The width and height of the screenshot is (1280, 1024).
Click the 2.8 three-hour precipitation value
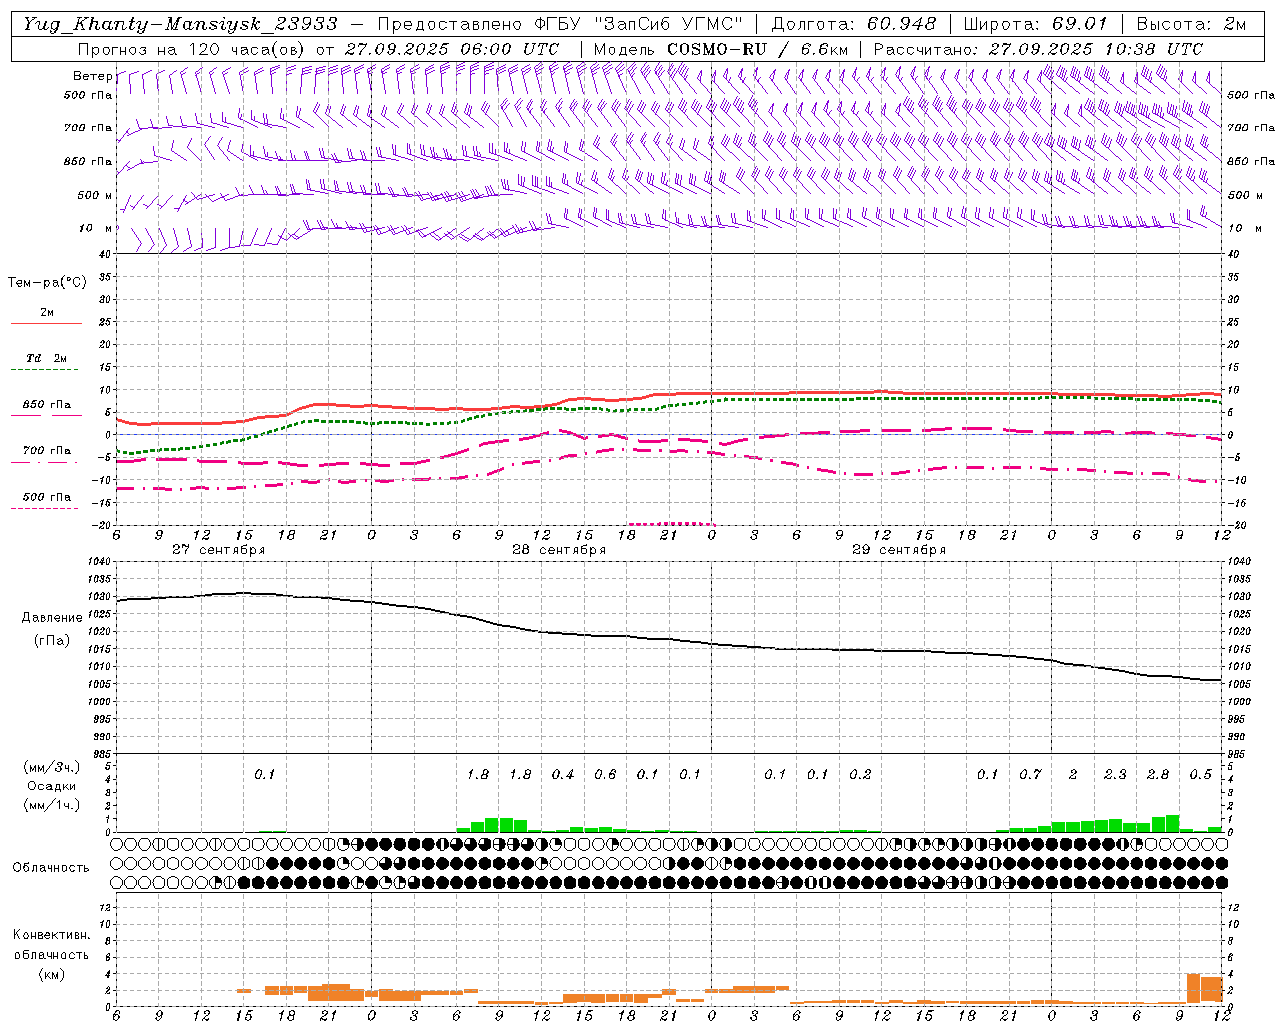[x=1158, y=775]
